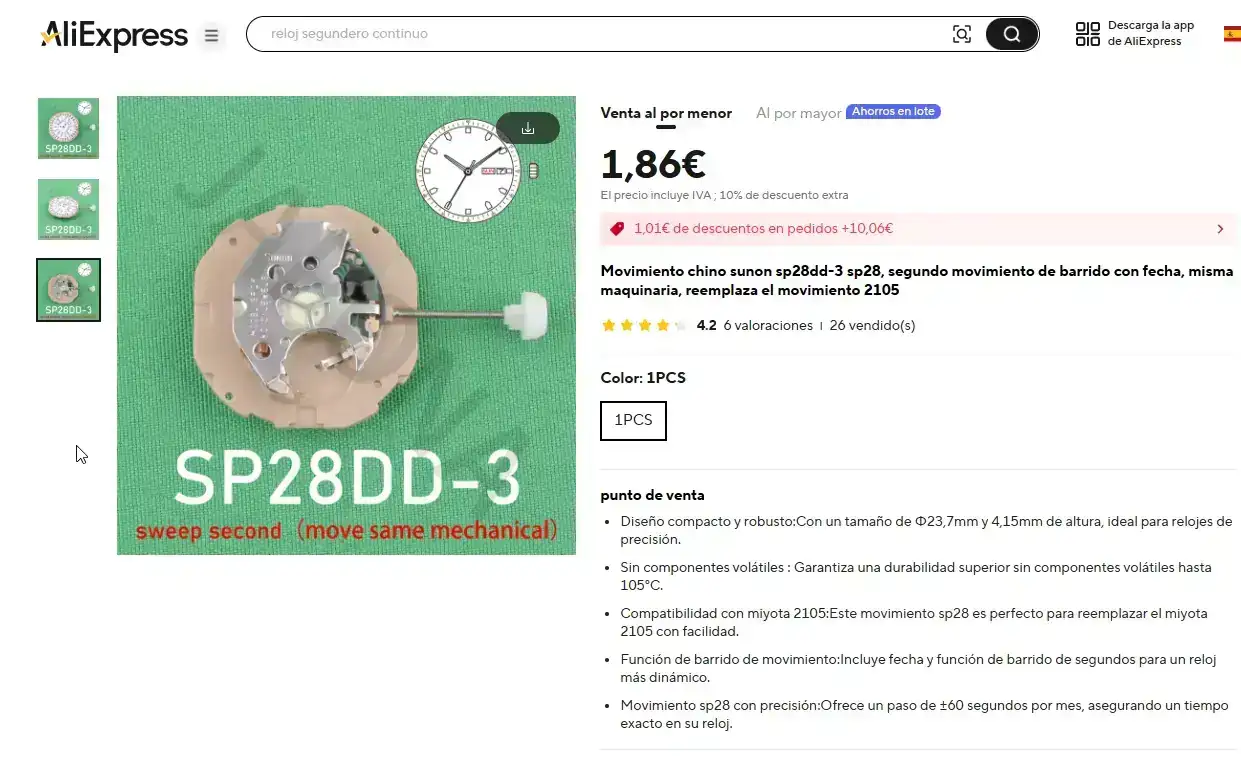Click the QR code app download icon

(1087, 34)
